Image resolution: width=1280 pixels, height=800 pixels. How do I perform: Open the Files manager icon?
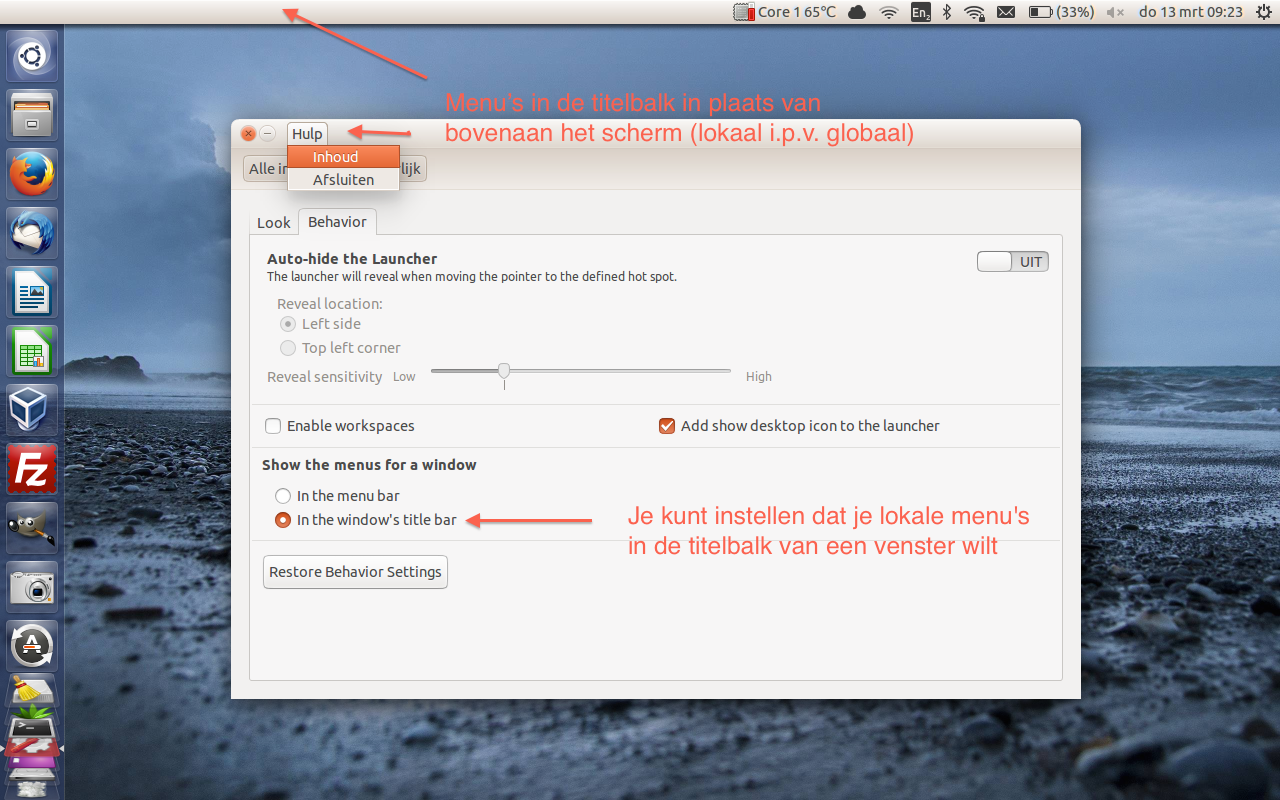tap(32, 116)
